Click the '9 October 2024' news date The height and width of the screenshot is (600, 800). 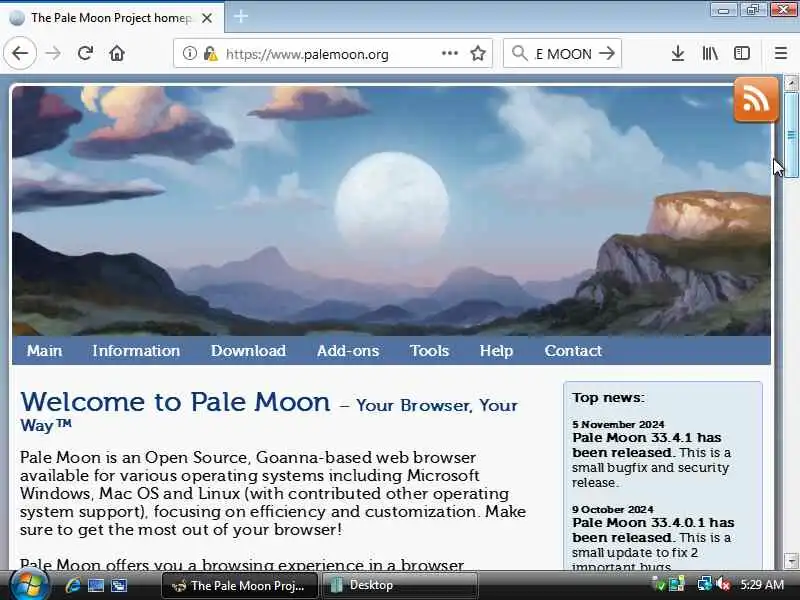612,509
